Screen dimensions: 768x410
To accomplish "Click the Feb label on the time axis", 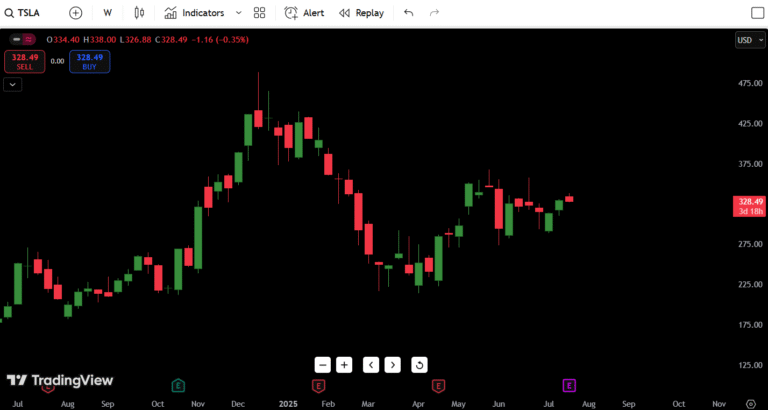I will [328, 404].
